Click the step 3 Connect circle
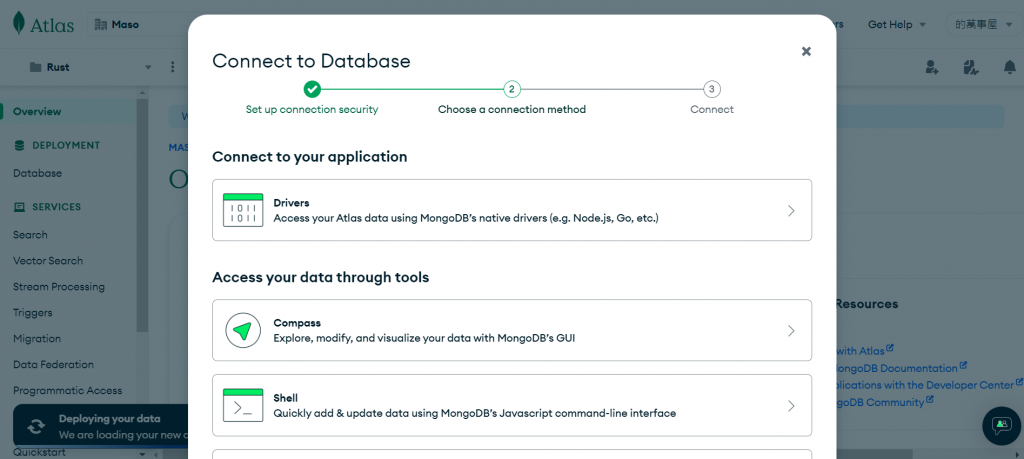Viewport: 1024px width, 459px height. pyautogui.click(x=711, y=89)
